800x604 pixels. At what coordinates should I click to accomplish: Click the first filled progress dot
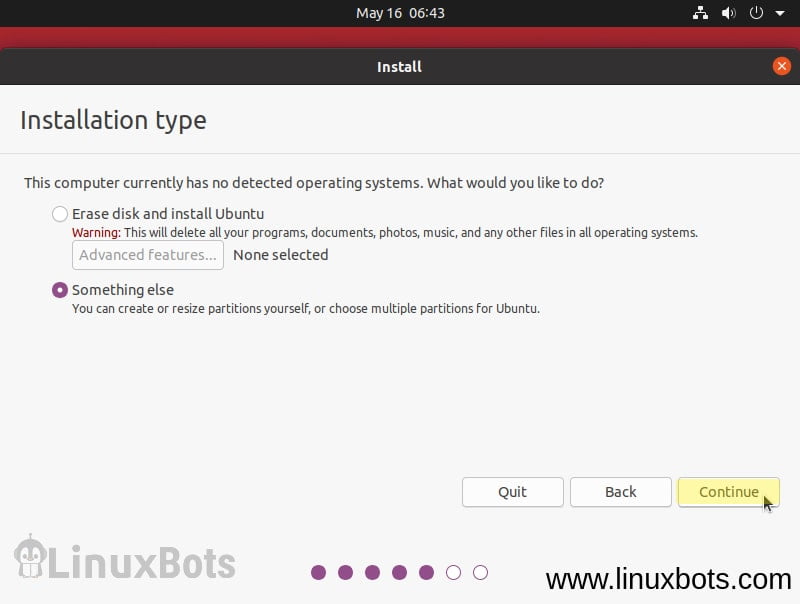point(319,572)
